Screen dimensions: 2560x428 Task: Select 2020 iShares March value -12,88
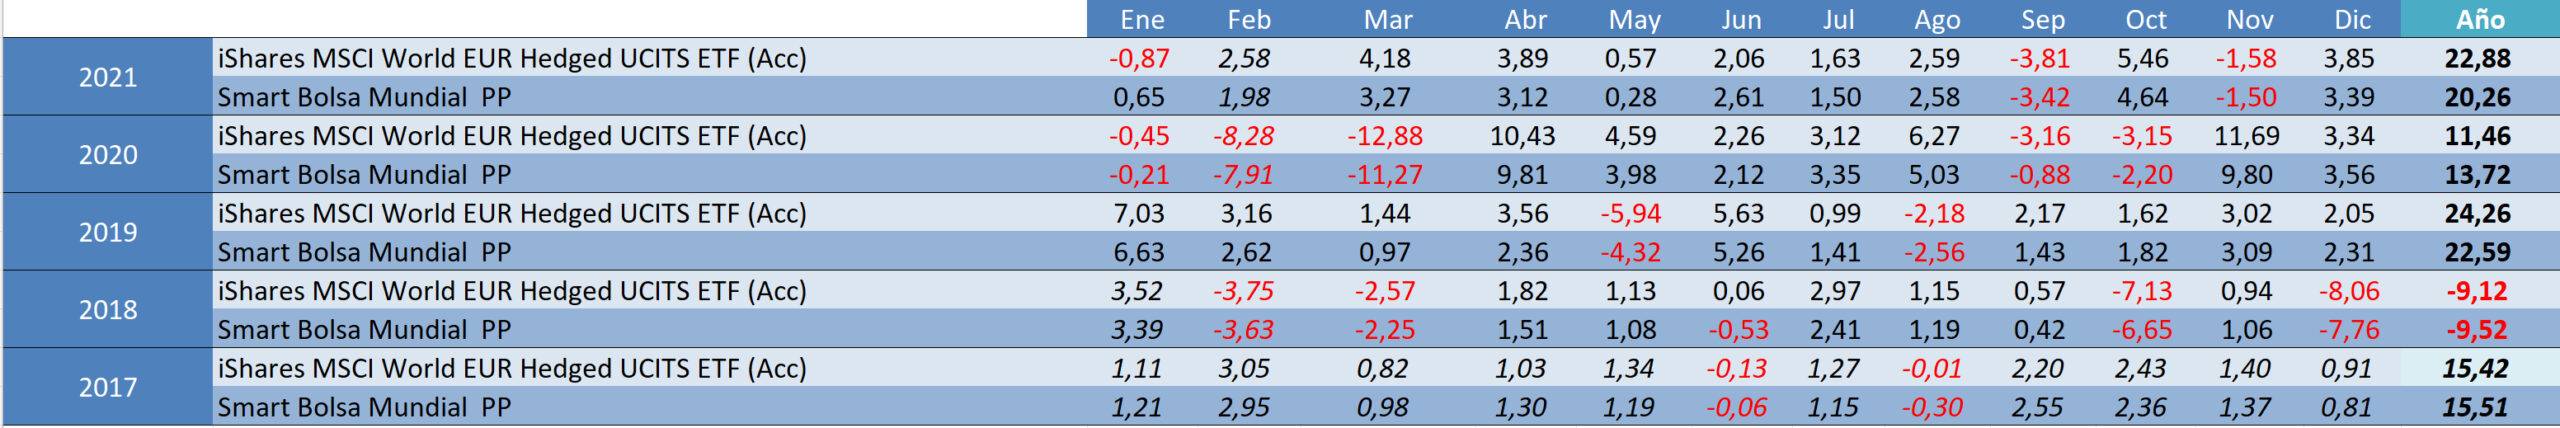click(1385, 136)
